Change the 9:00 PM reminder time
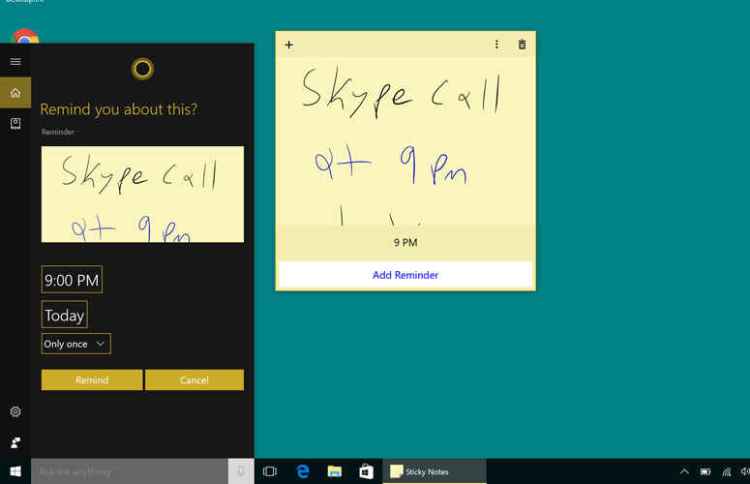 (x=72, y=280)
